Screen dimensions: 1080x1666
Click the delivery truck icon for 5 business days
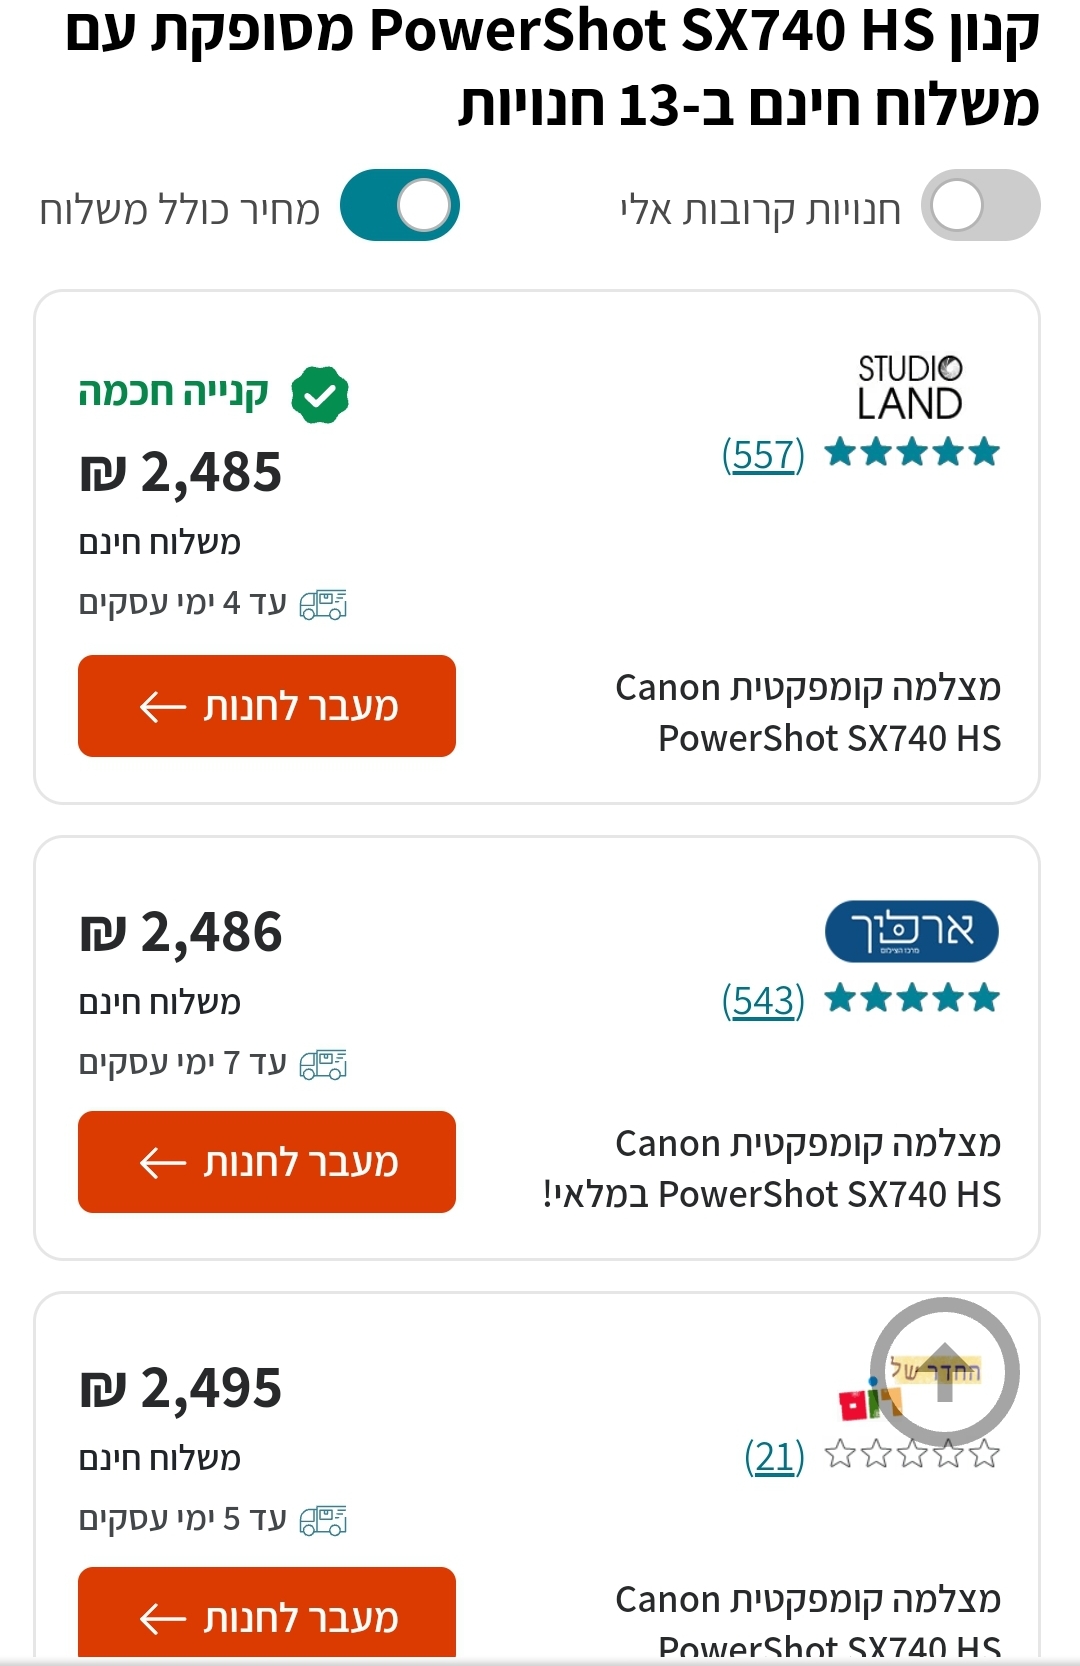[x=323, y=1520]
